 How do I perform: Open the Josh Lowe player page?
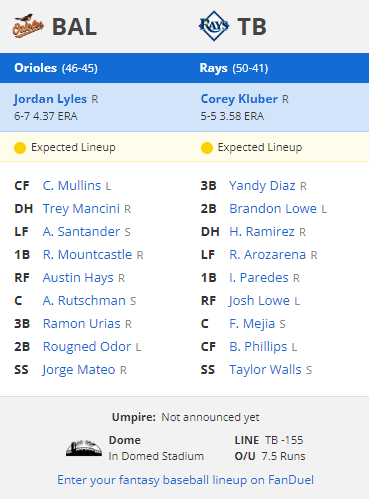[x=259, y=301]
